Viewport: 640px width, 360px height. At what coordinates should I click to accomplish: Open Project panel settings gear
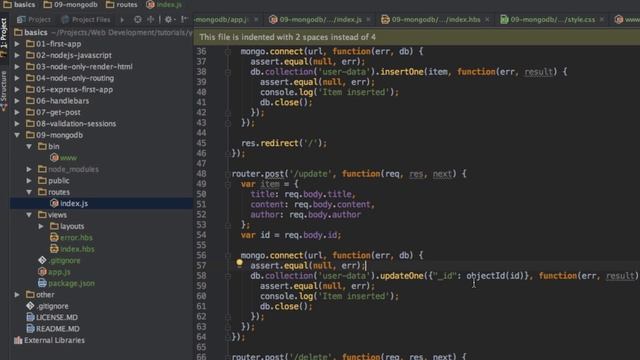click(x=169, y=19)
